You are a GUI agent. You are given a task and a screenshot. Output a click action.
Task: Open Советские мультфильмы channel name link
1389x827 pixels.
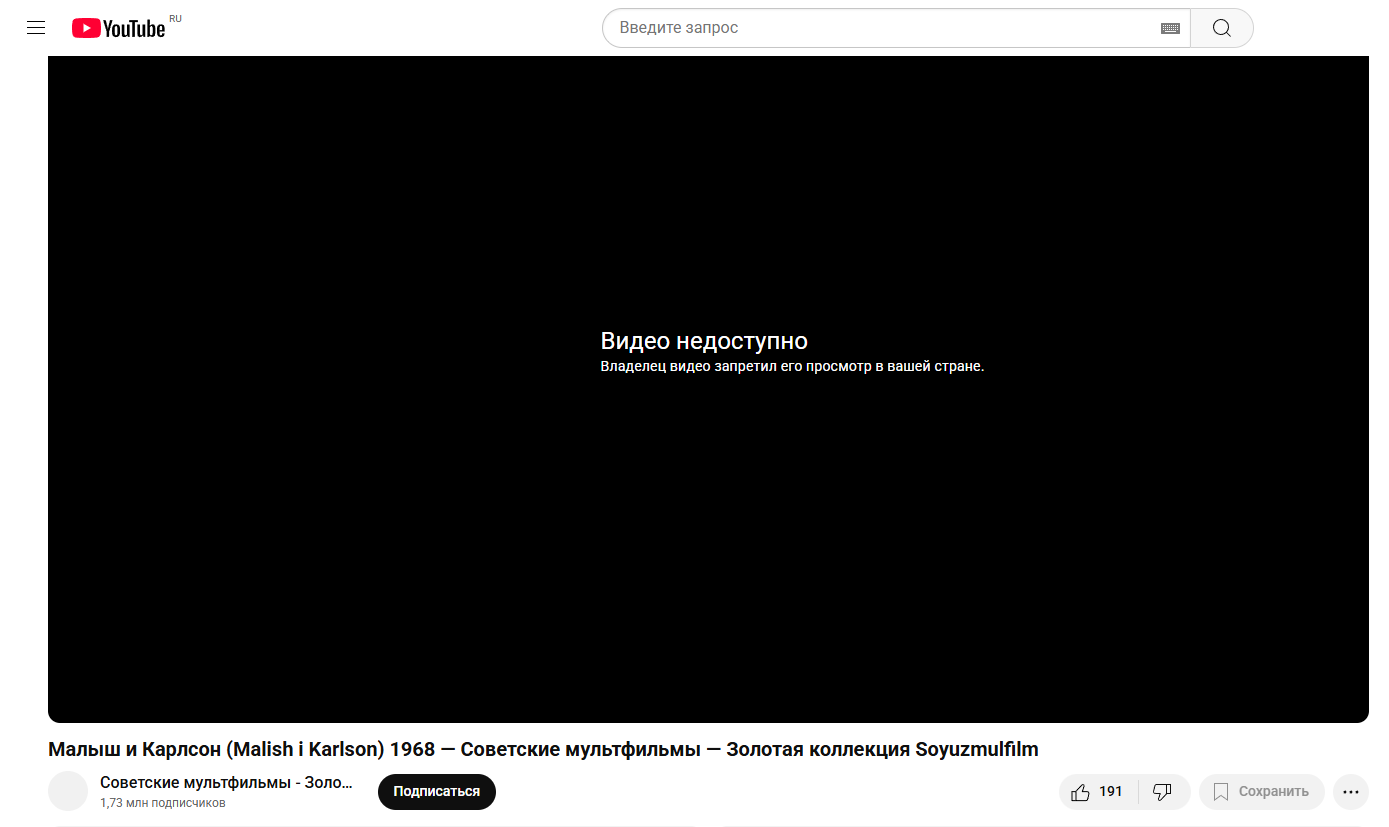[226, 782]
